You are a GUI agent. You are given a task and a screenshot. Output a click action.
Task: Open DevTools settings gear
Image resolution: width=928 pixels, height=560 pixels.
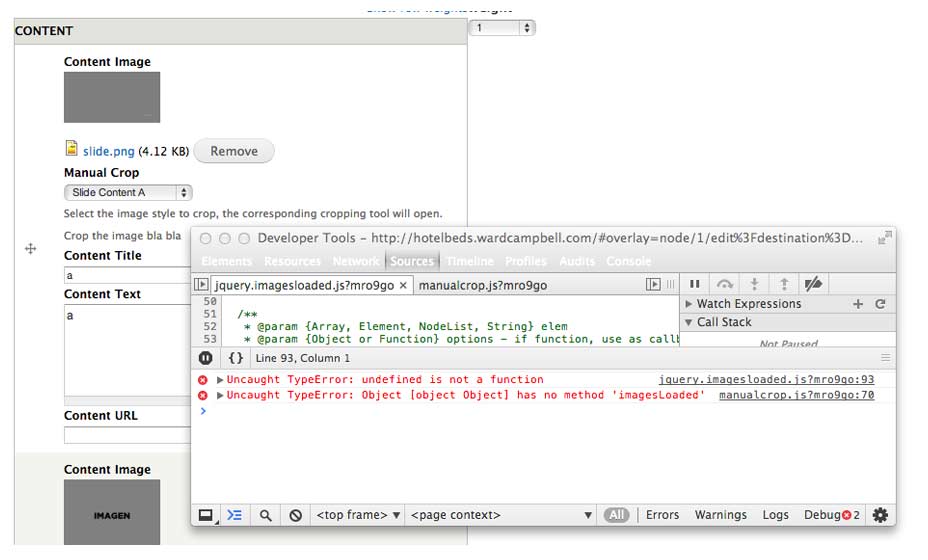click(x=880, y=515)
